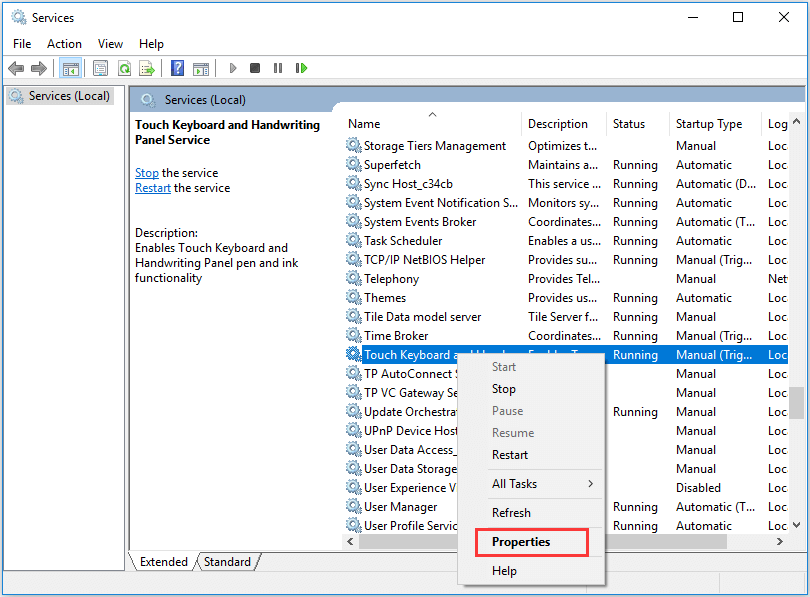The height and width of the screenshot is (597, 810).
Task: Click gear icon beside Time Broker
Action: [x=353, y=336]
